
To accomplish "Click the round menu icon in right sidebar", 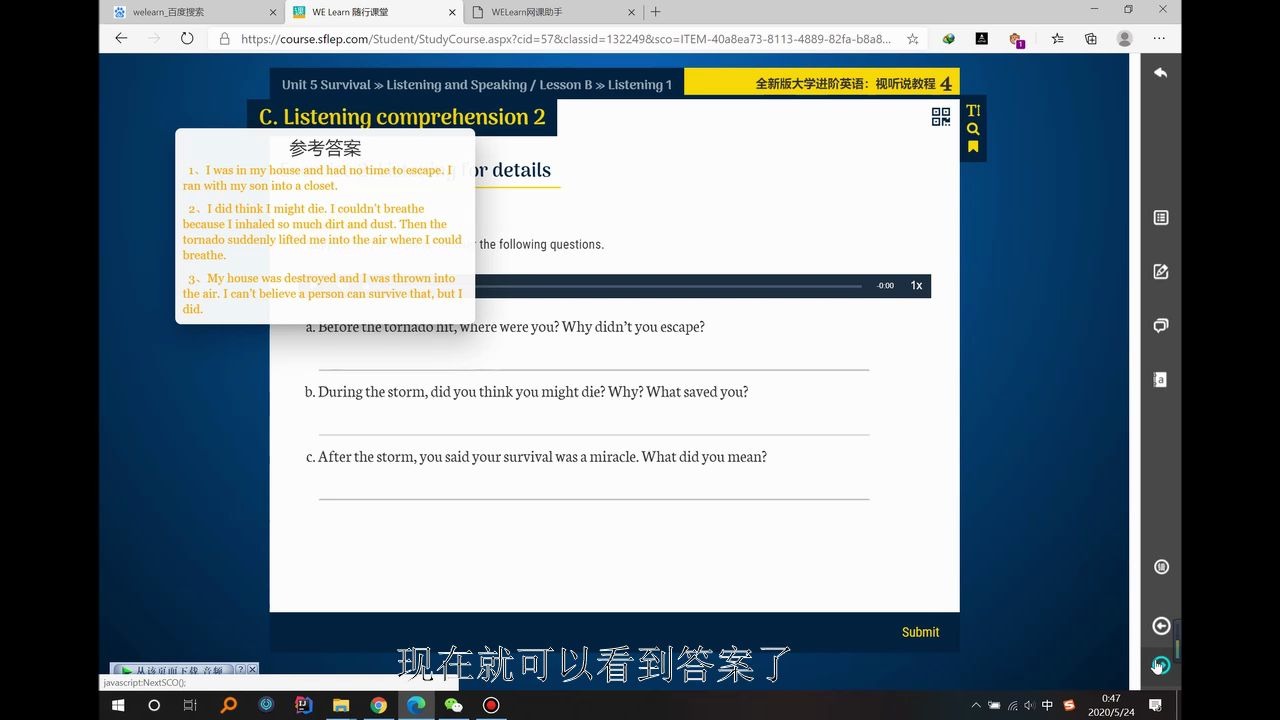I will coord(1161,567).
